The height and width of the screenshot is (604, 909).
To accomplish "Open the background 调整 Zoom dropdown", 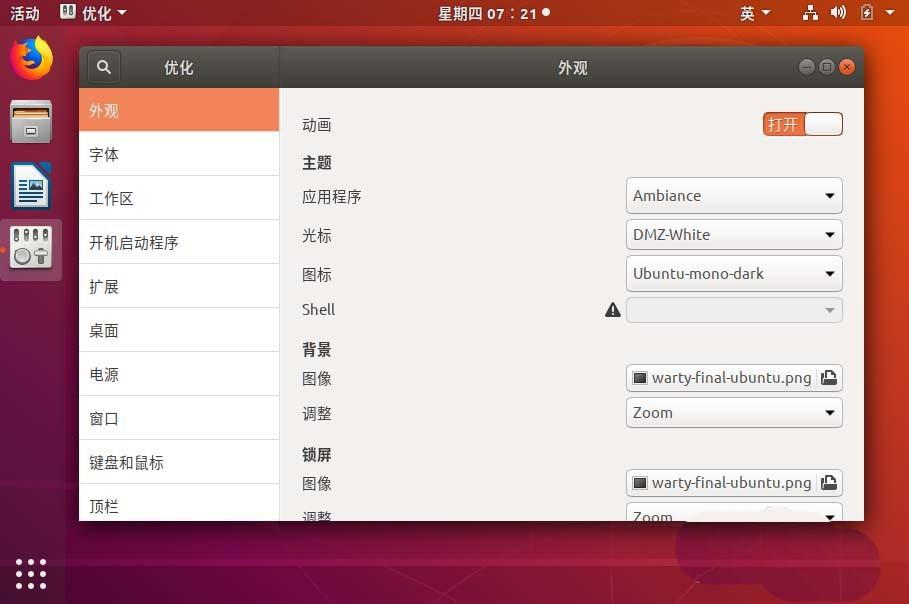I will pyautogui.click(x=733, y=412).
